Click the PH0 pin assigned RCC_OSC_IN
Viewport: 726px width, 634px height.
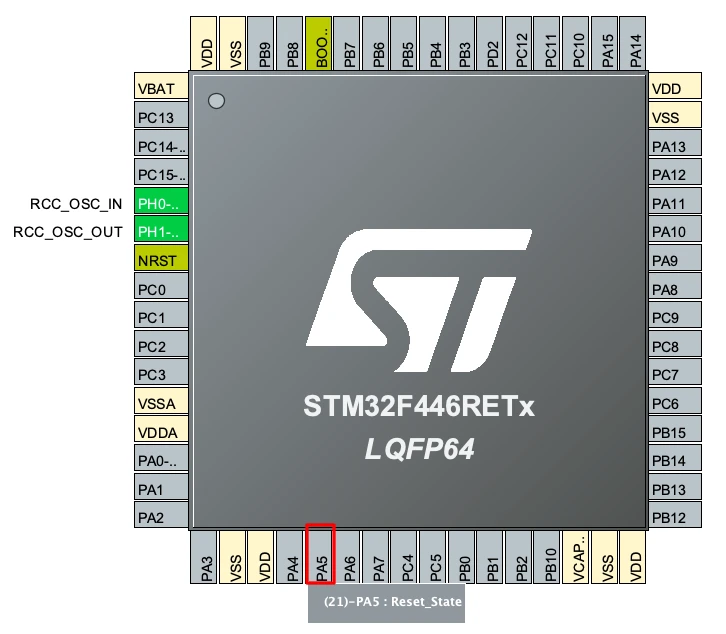pos(161,201)
